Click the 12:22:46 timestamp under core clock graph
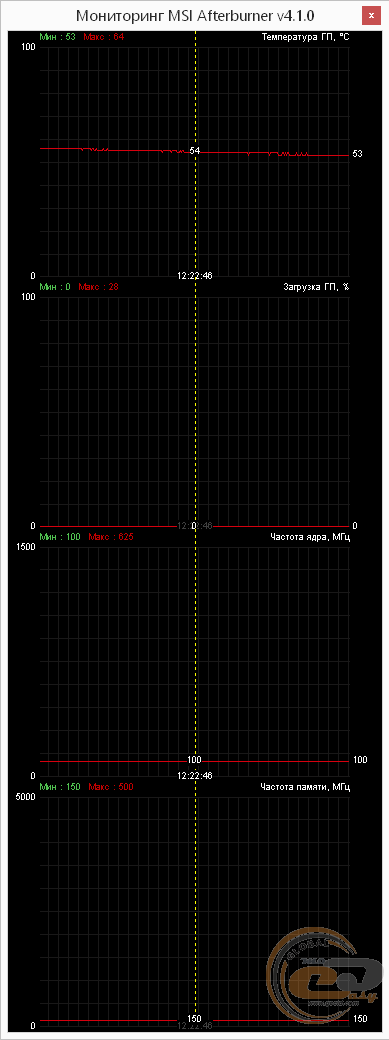Viewport: 389px width, 1040px height. click(x=194, y=775)
